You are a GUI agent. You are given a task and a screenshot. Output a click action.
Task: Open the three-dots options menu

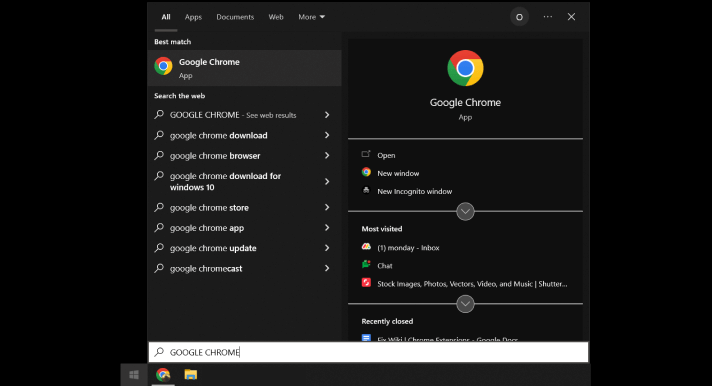548,17
